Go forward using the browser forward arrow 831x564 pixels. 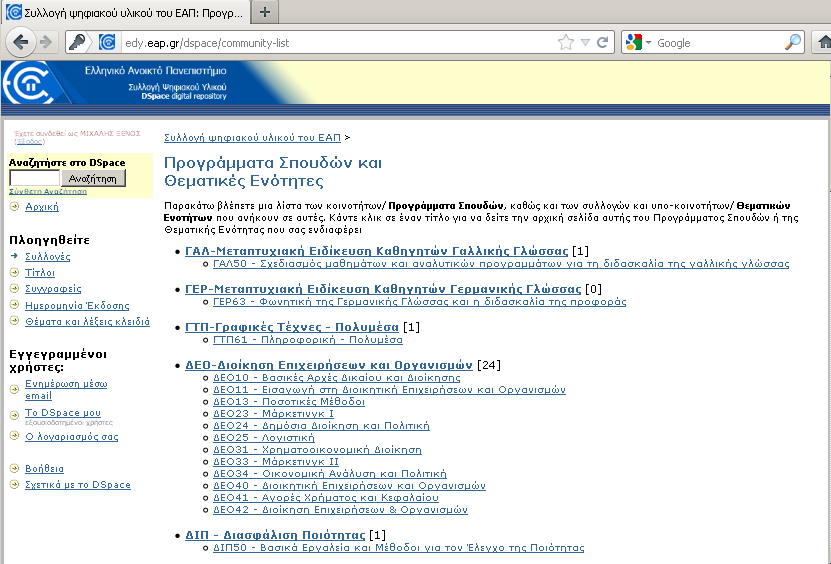click(46, 42)
